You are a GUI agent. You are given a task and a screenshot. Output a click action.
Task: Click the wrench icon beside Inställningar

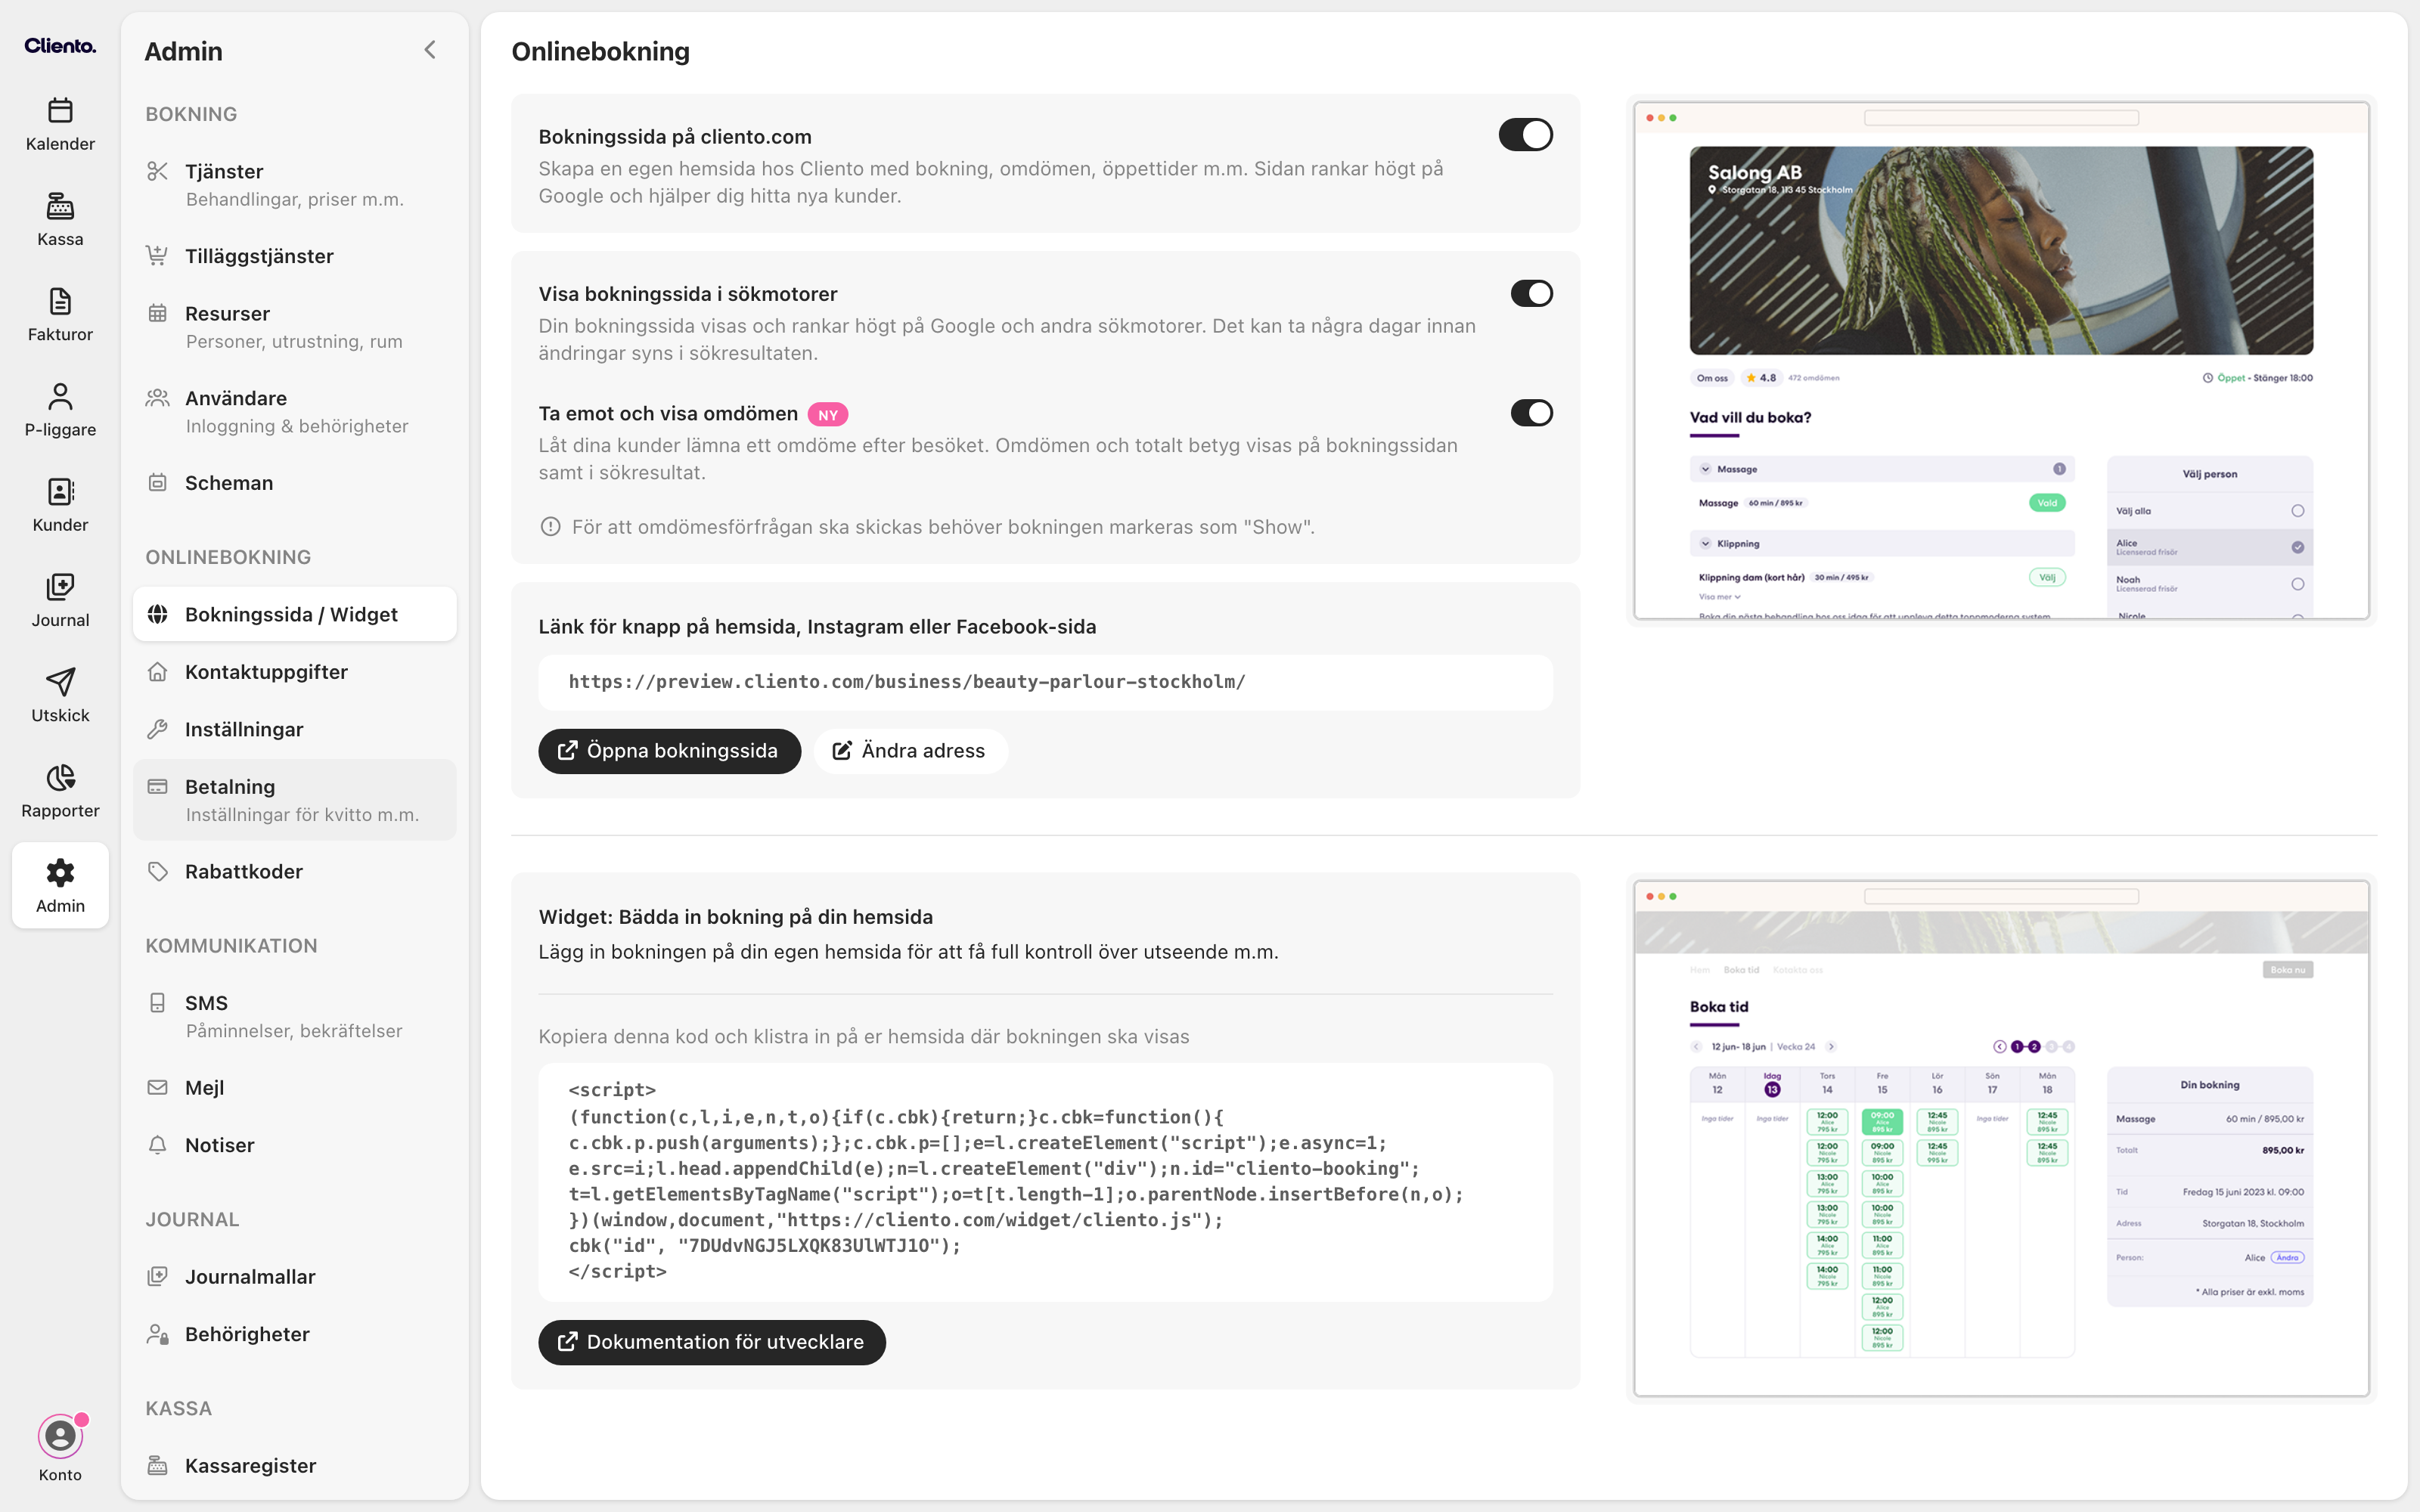click(157, 729)
